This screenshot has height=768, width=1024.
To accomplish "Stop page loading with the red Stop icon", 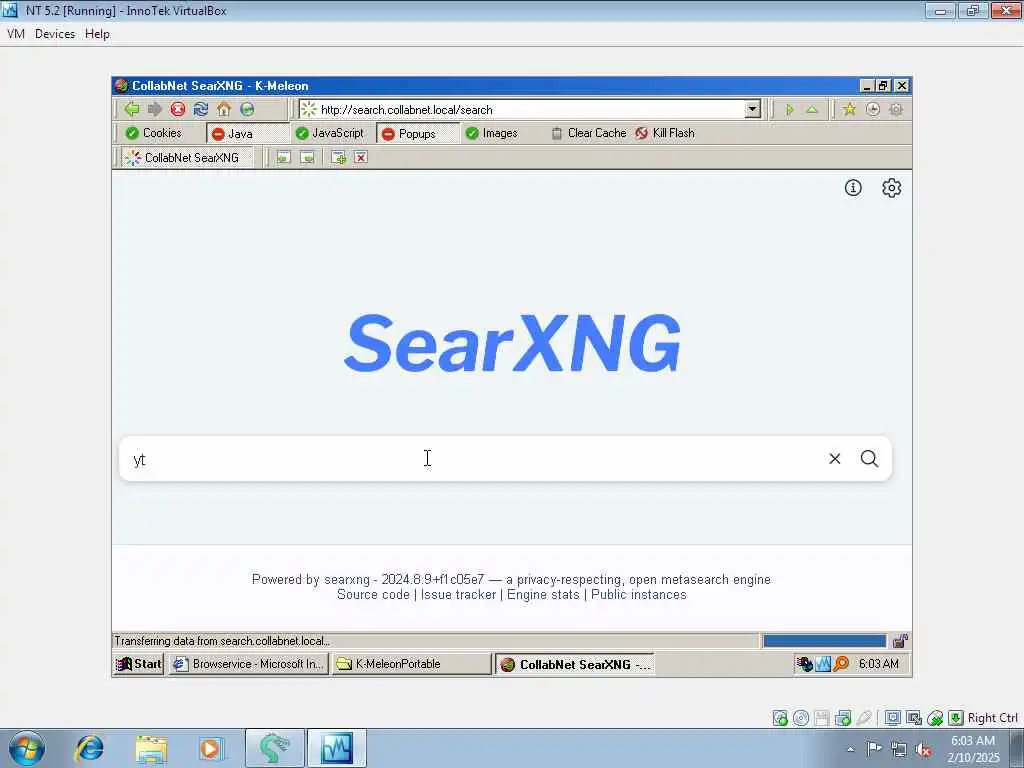I will click(x=178, y=109).
